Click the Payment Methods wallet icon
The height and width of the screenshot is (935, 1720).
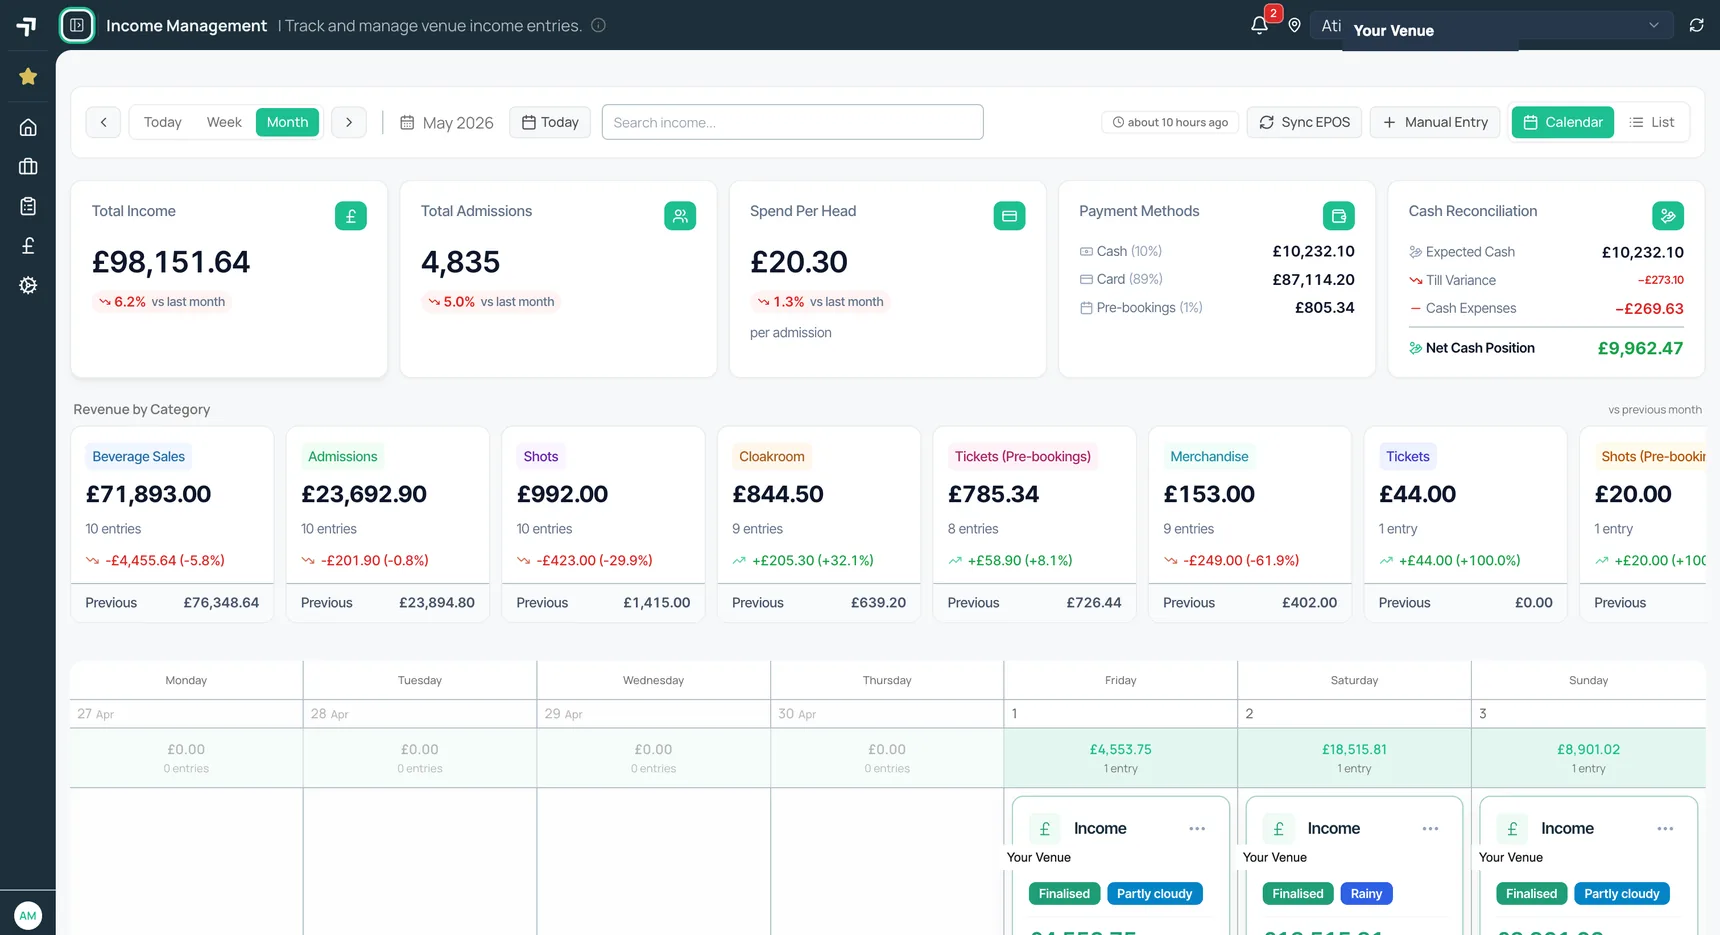coord(1339,216)
